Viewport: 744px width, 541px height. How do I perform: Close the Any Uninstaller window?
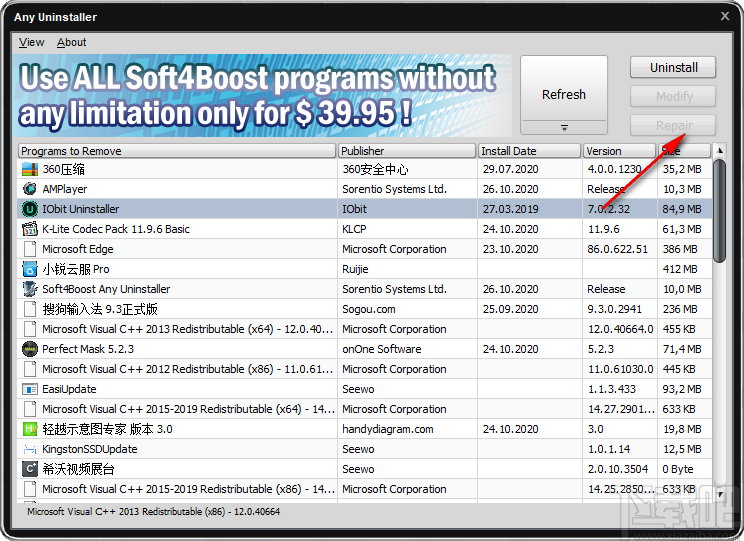tap(725, 16)
